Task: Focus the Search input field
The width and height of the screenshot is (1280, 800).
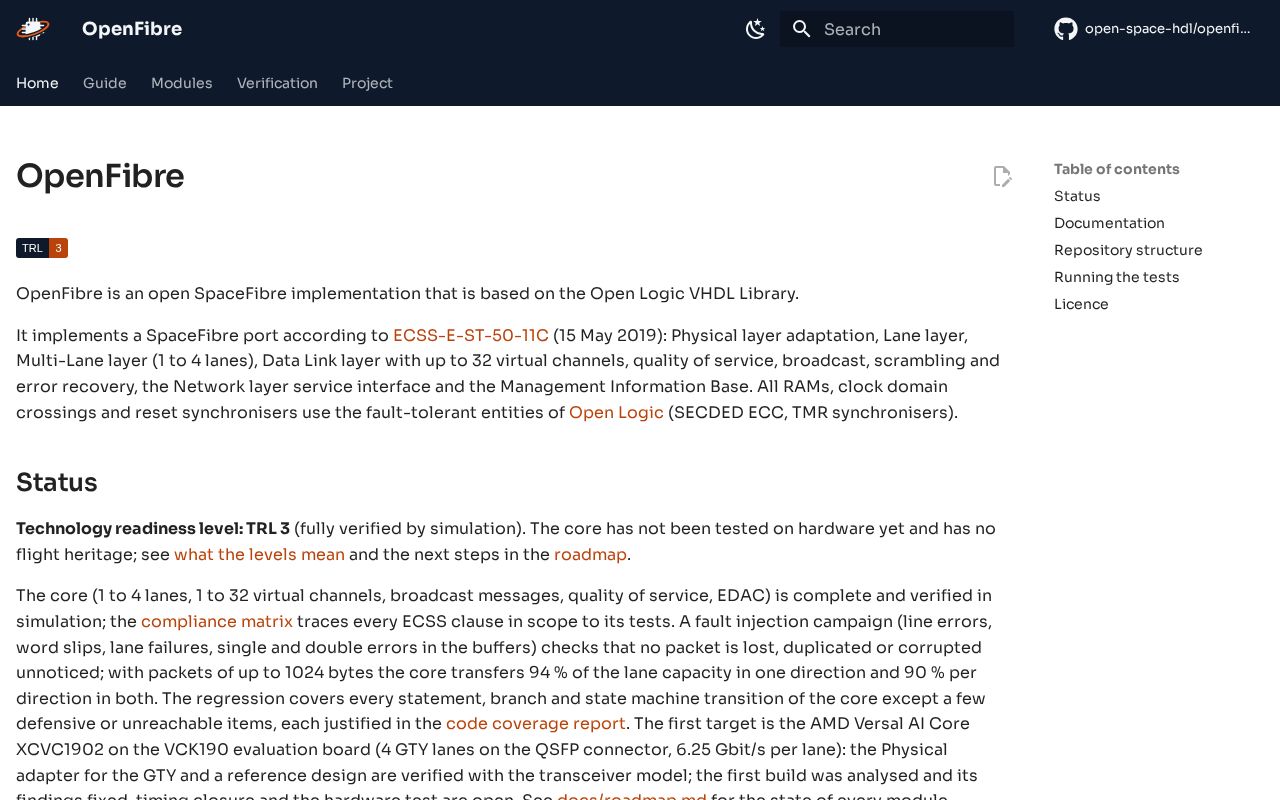Action: (x=897, y=29)
